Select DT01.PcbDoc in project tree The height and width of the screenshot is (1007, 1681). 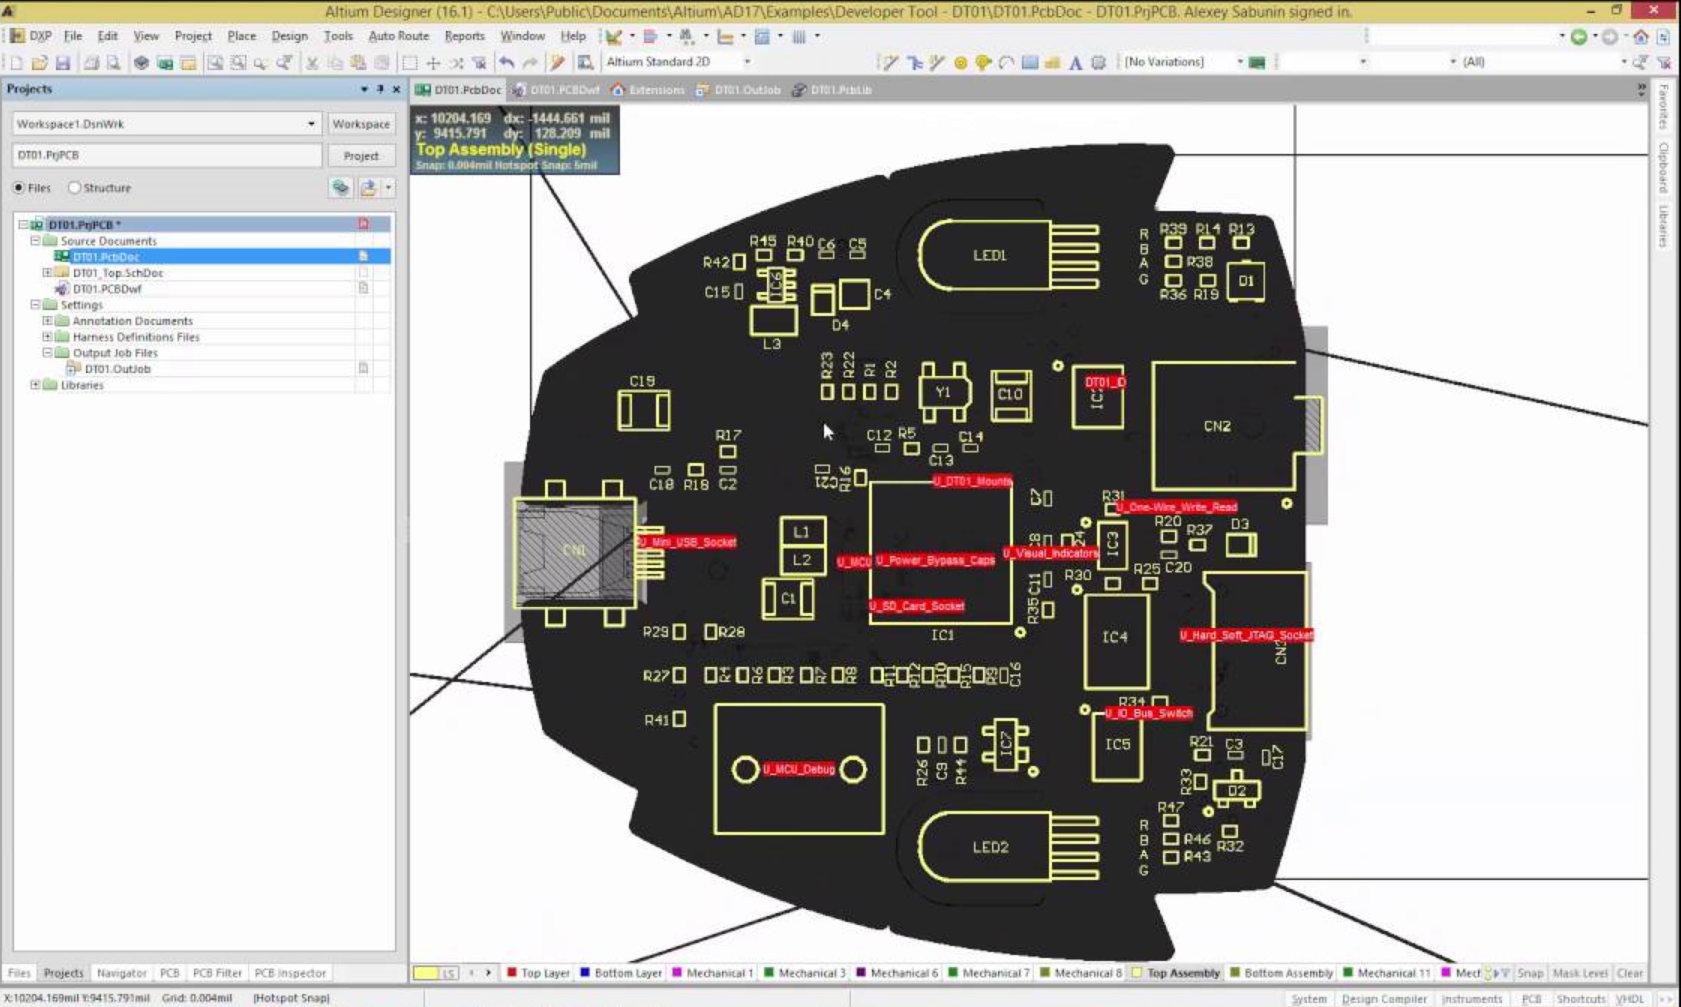[x=105, y=257]
